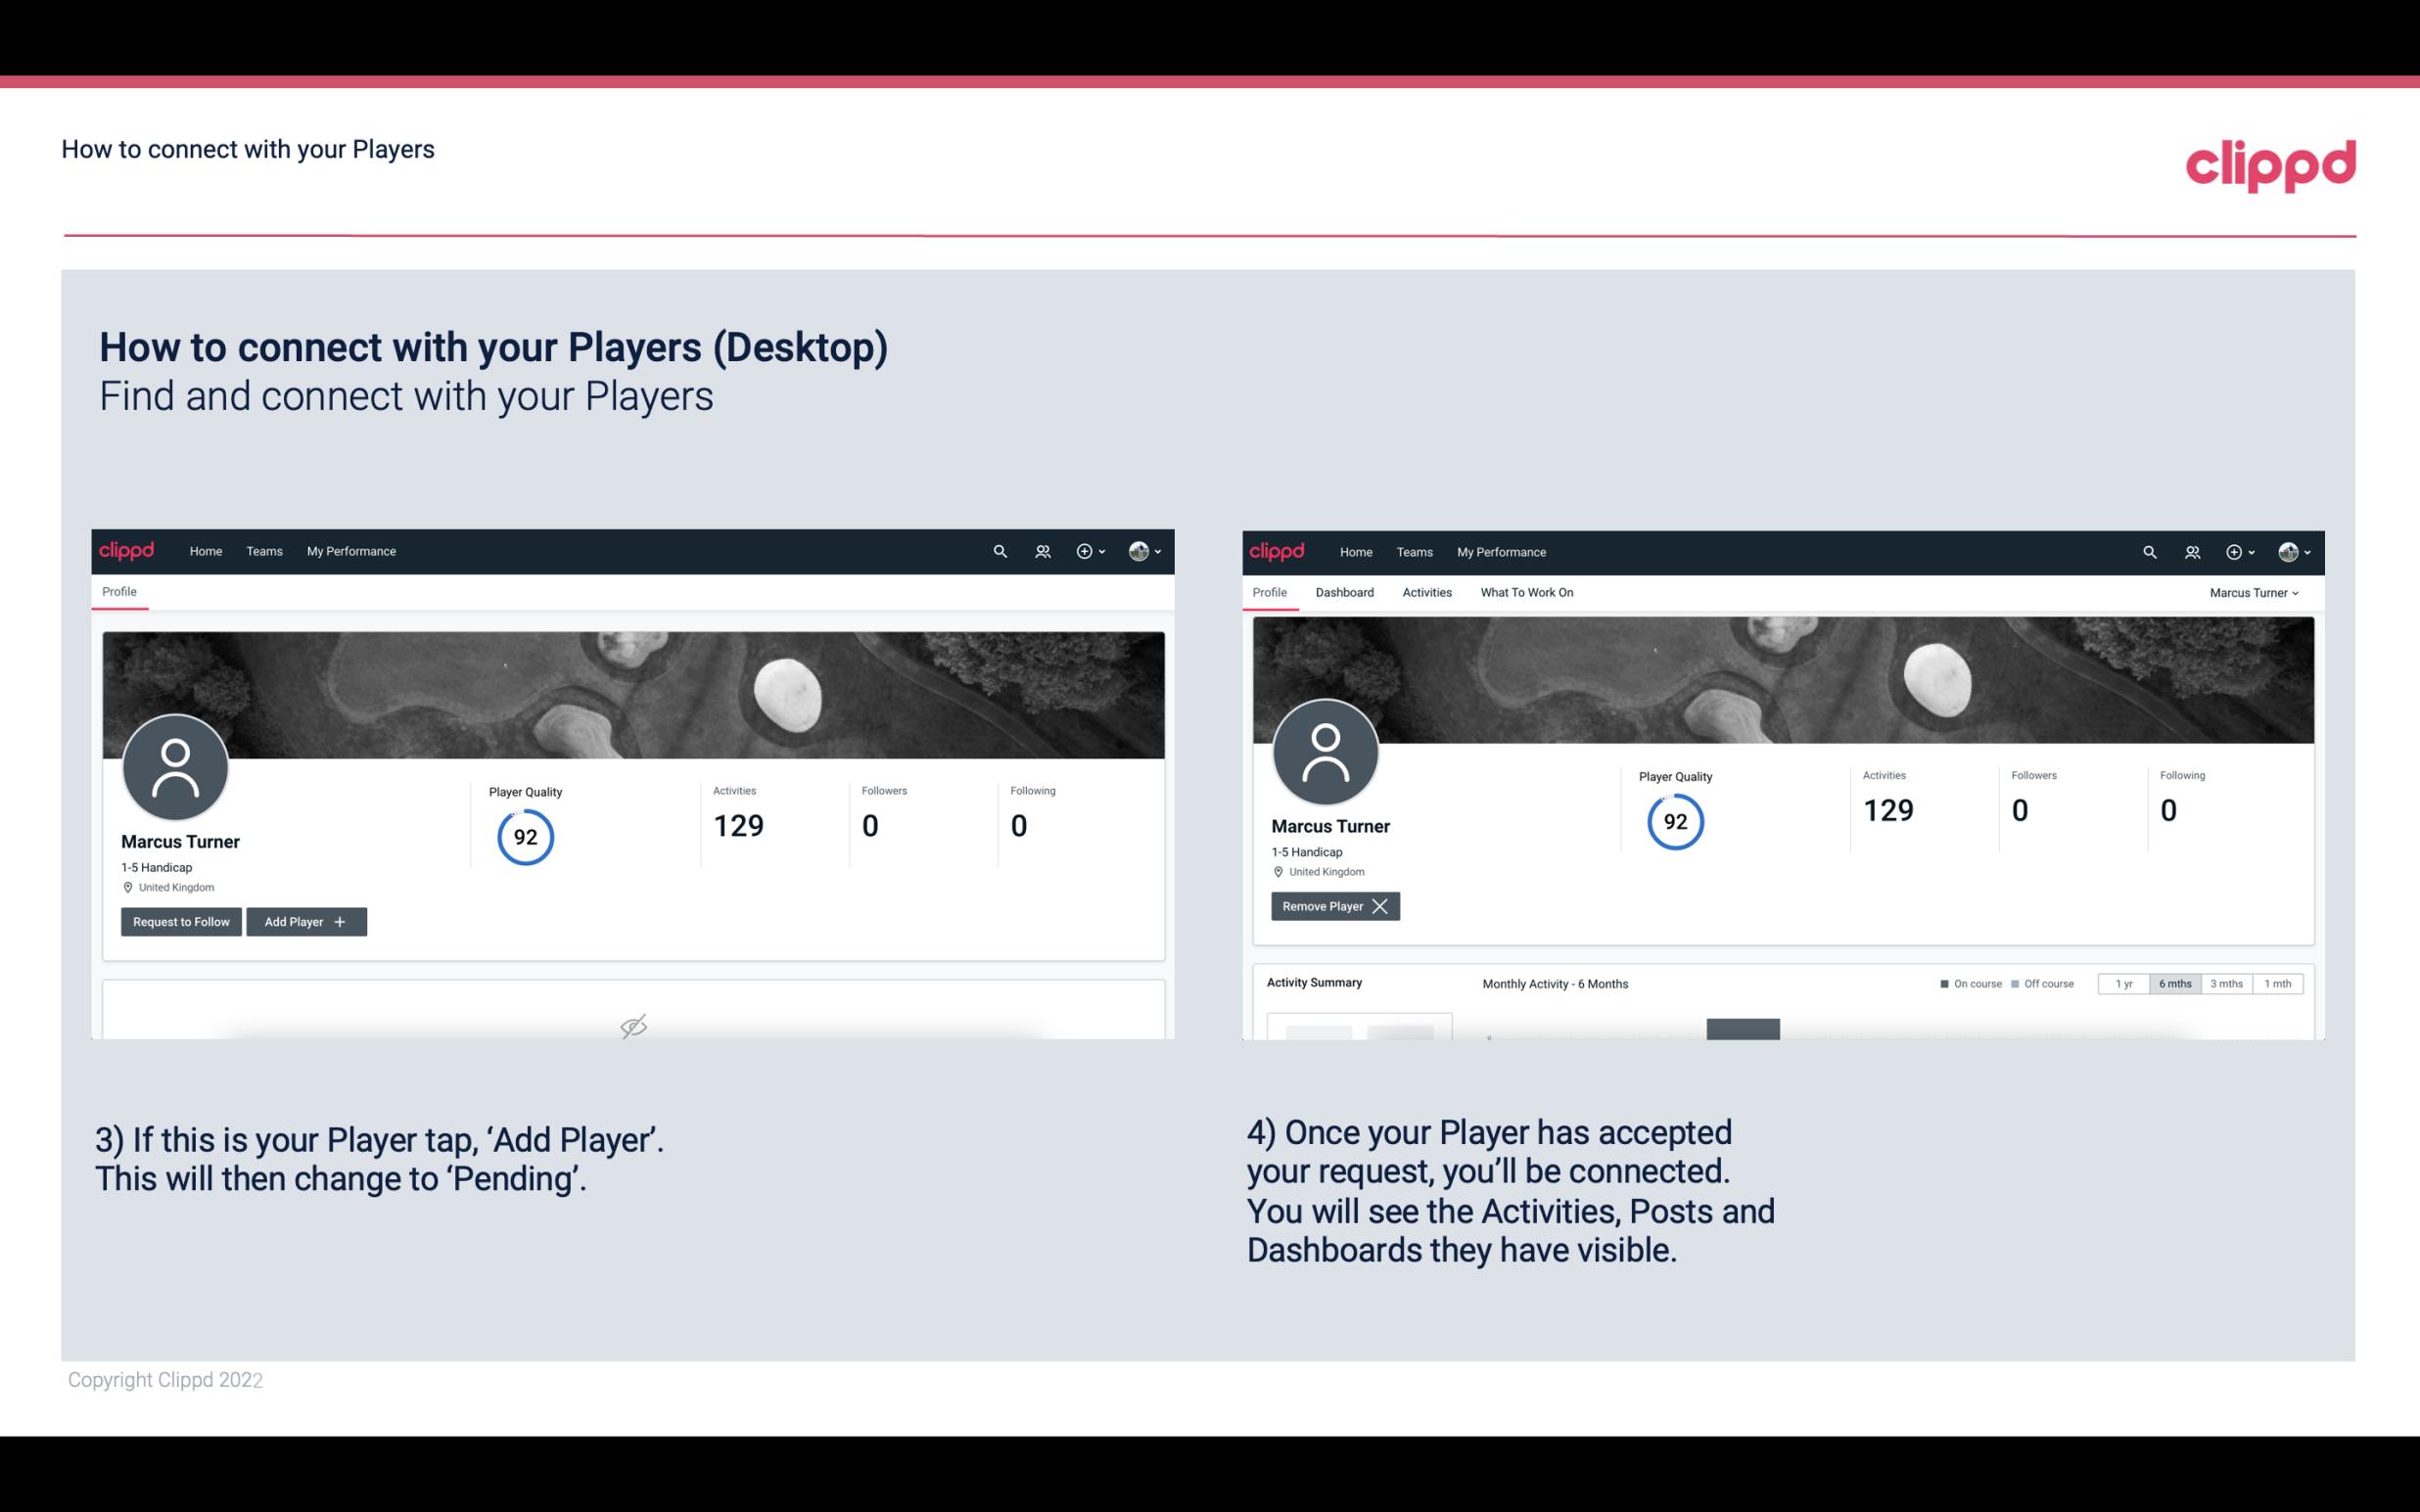Select the '6 mths' activity toggle filter
This screenshot has height=1512, width=2420.
pos(2176,983)
